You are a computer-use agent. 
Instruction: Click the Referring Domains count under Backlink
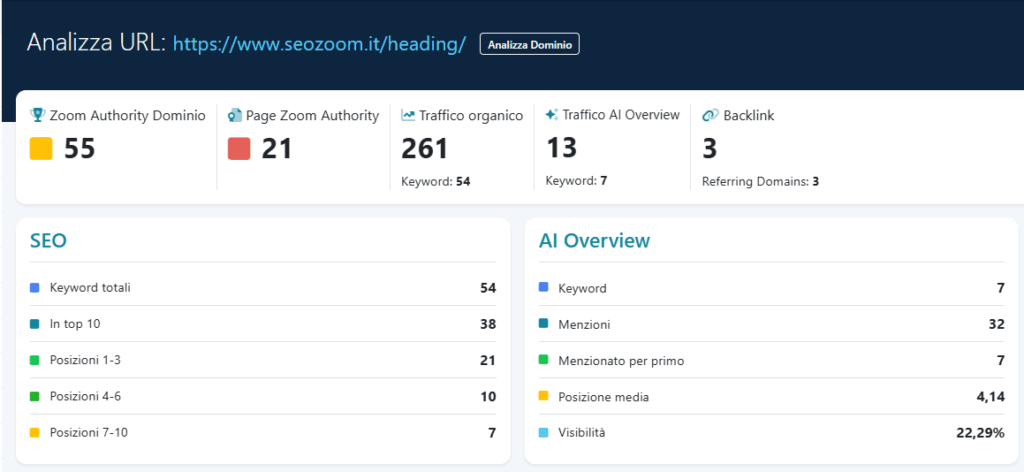(x=816, y=181)
